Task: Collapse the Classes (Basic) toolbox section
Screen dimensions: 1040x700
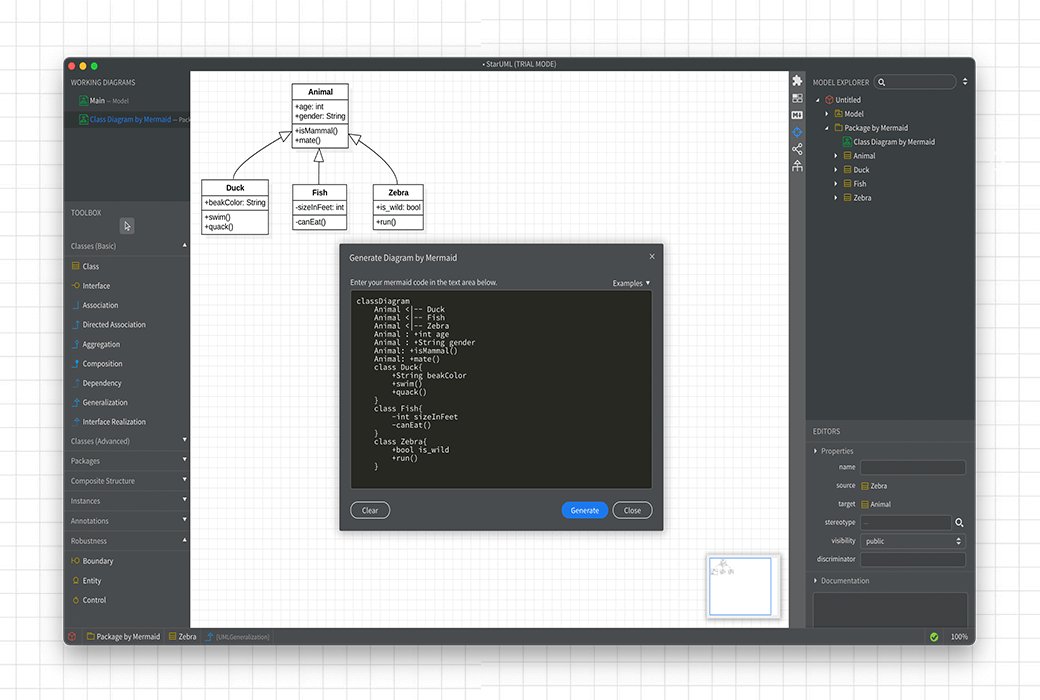Action: 184,245
